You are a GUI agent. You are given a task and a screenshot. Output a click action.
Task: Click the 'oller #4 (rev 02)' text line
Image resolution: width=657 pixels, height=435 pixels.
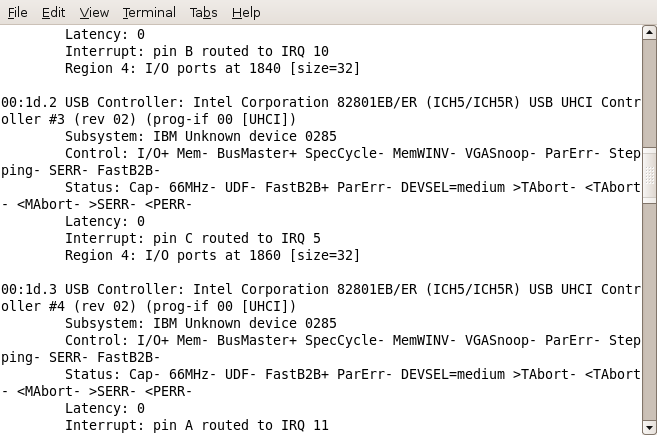click(148, 306)
